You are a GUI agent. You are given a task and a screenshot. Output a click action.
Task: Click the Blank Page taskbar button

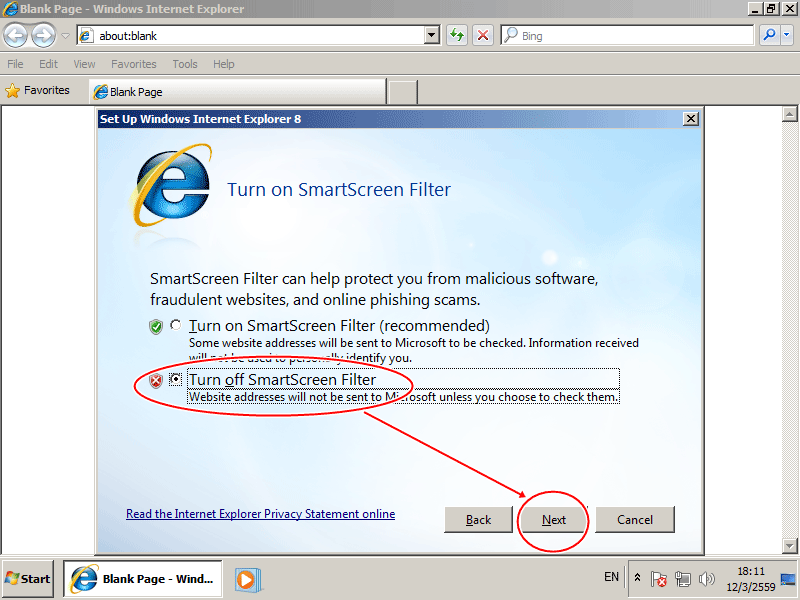point(142,579)
